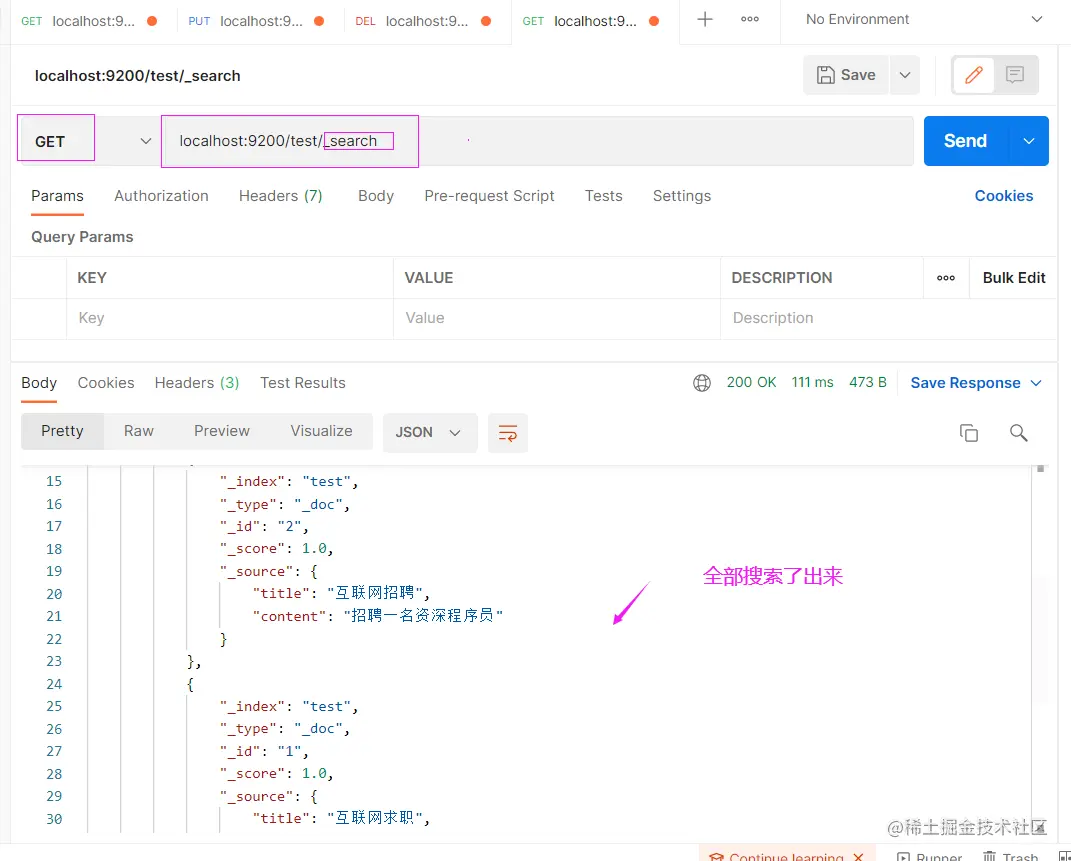Screen dimensions: 1071x861
Task: Click line 27 "_id": "1"
Action: pos(264,751)
